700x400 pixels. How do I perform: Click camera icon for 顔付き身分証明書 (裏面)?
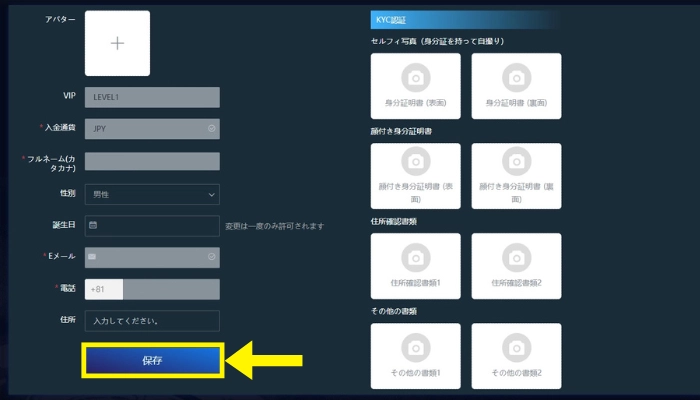coord(516,162)
